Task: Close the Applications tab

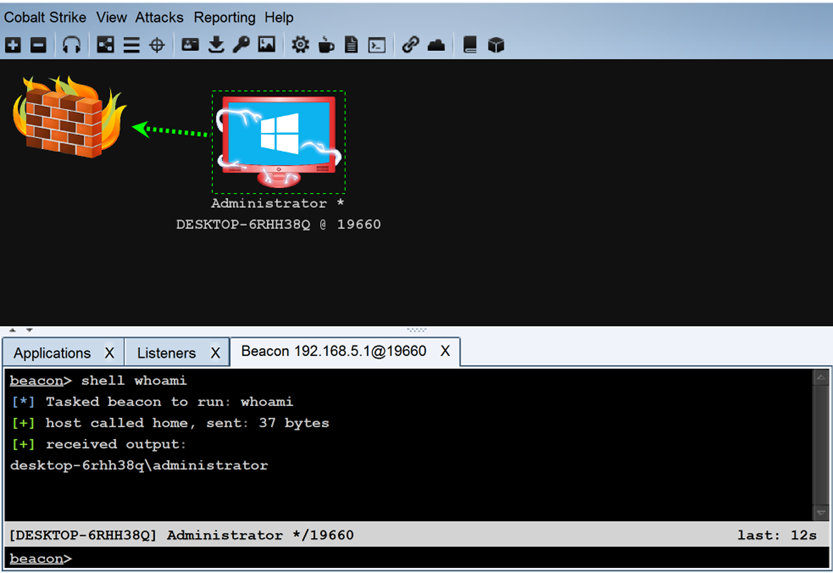Action: pos(109,353)
